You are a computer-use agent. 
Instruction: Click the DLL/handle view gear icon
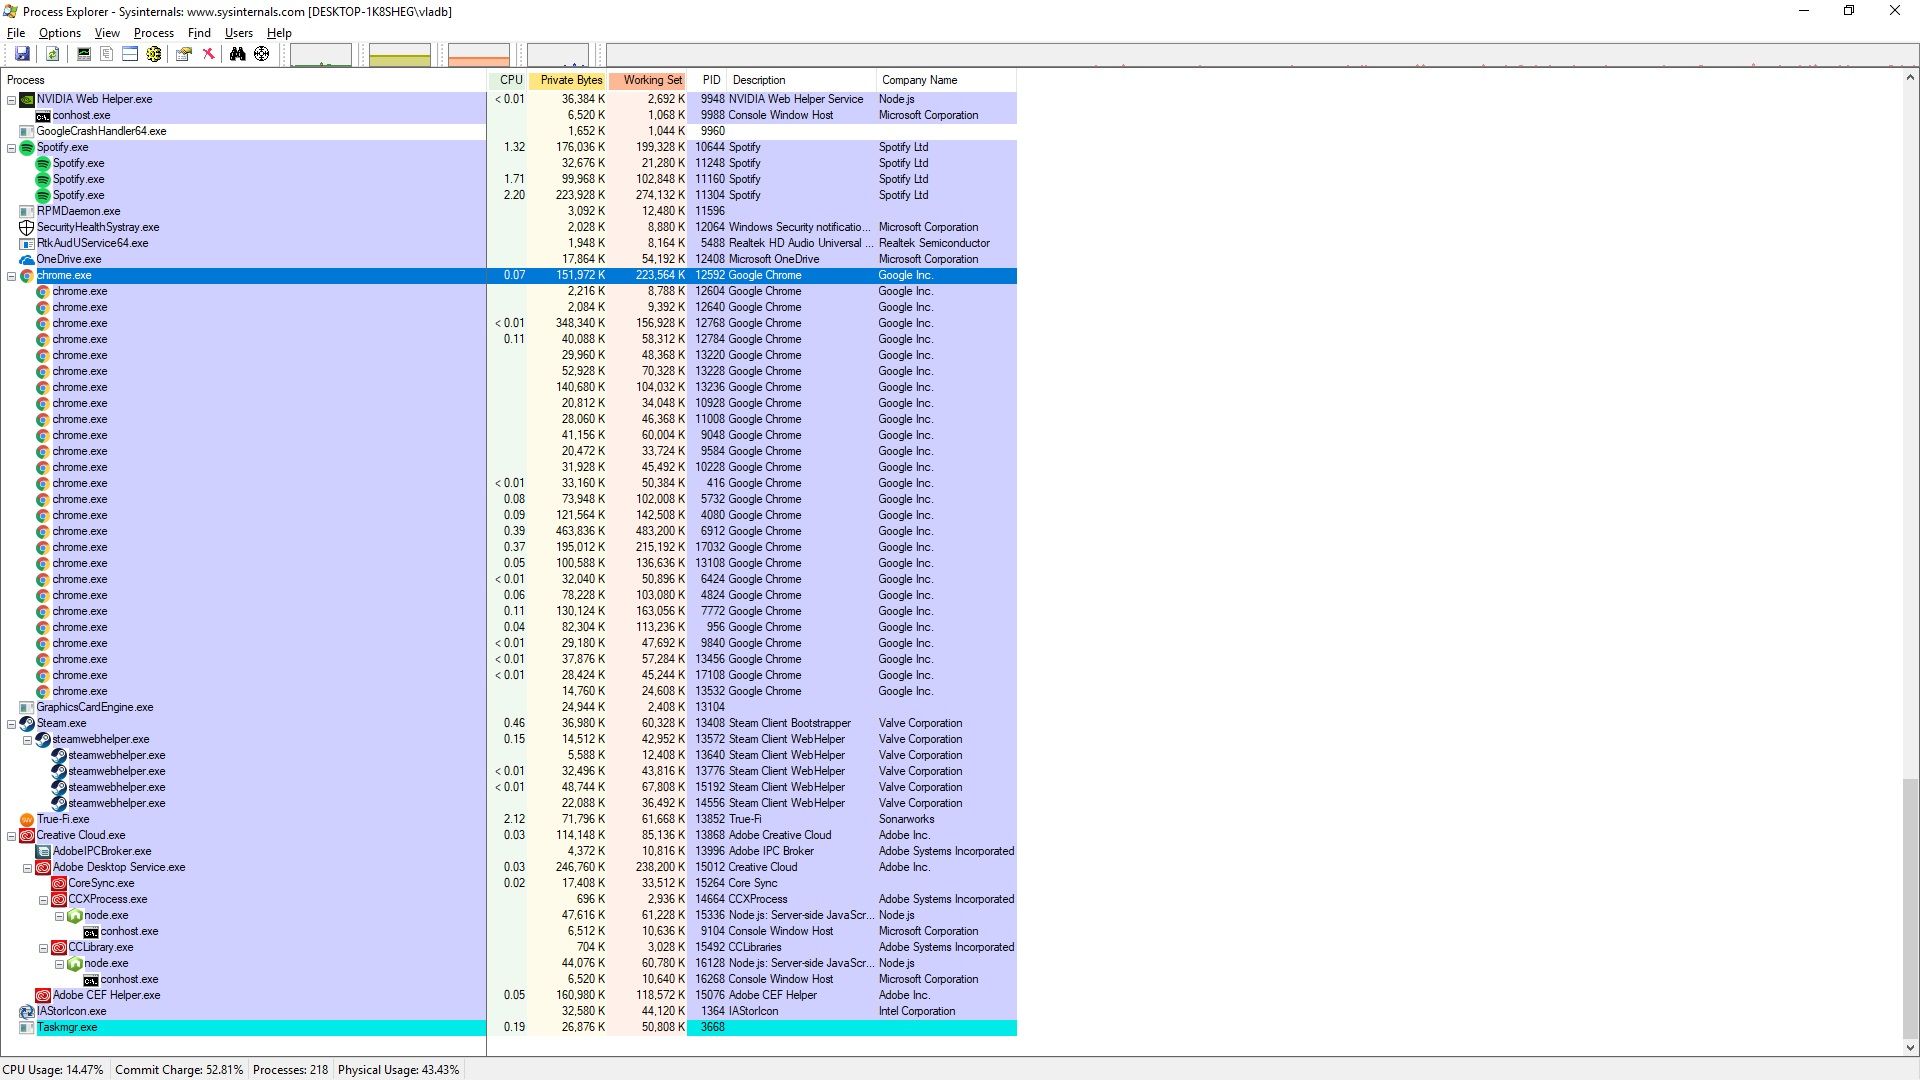coord(154,54)
